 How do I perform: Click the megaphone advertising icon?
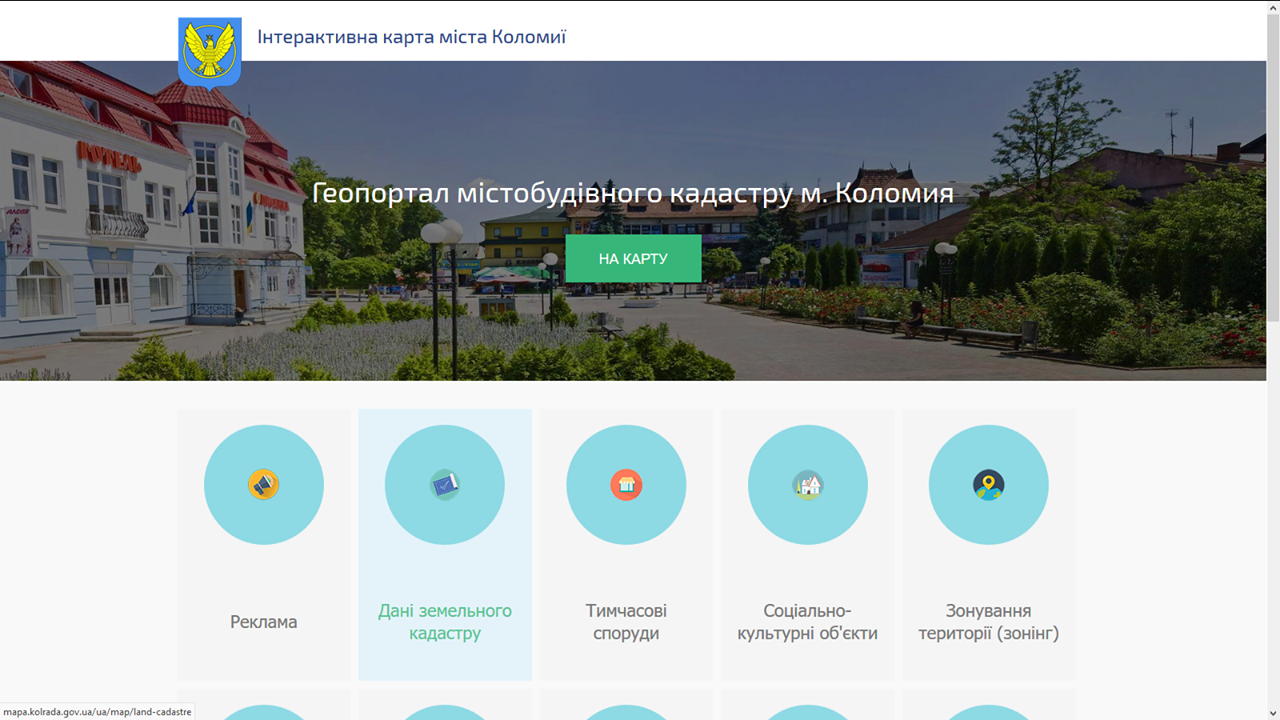[264, 485]
